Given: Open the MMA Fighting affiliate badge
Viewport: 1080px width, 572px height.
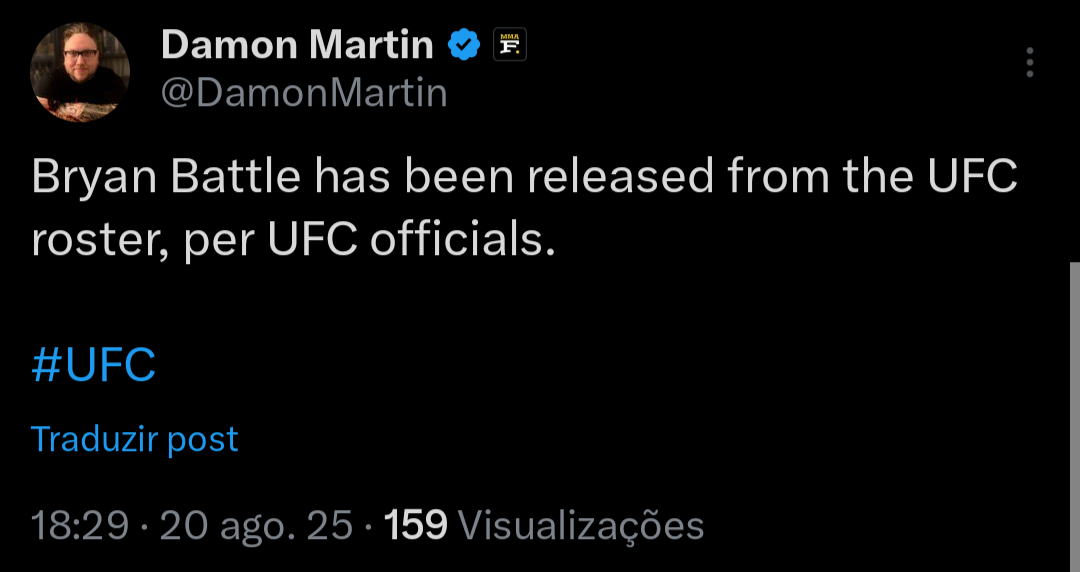Looking at the screenshot, I should (x=510, y=45).
